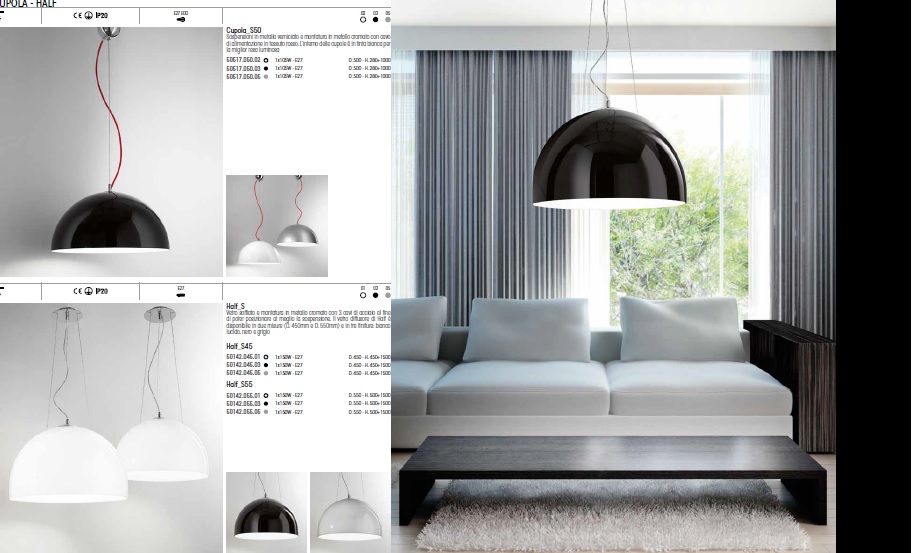Viewport: 913px width, 553px height.
Task: Select the Half_S55 heading
Action: click(239, 385)
